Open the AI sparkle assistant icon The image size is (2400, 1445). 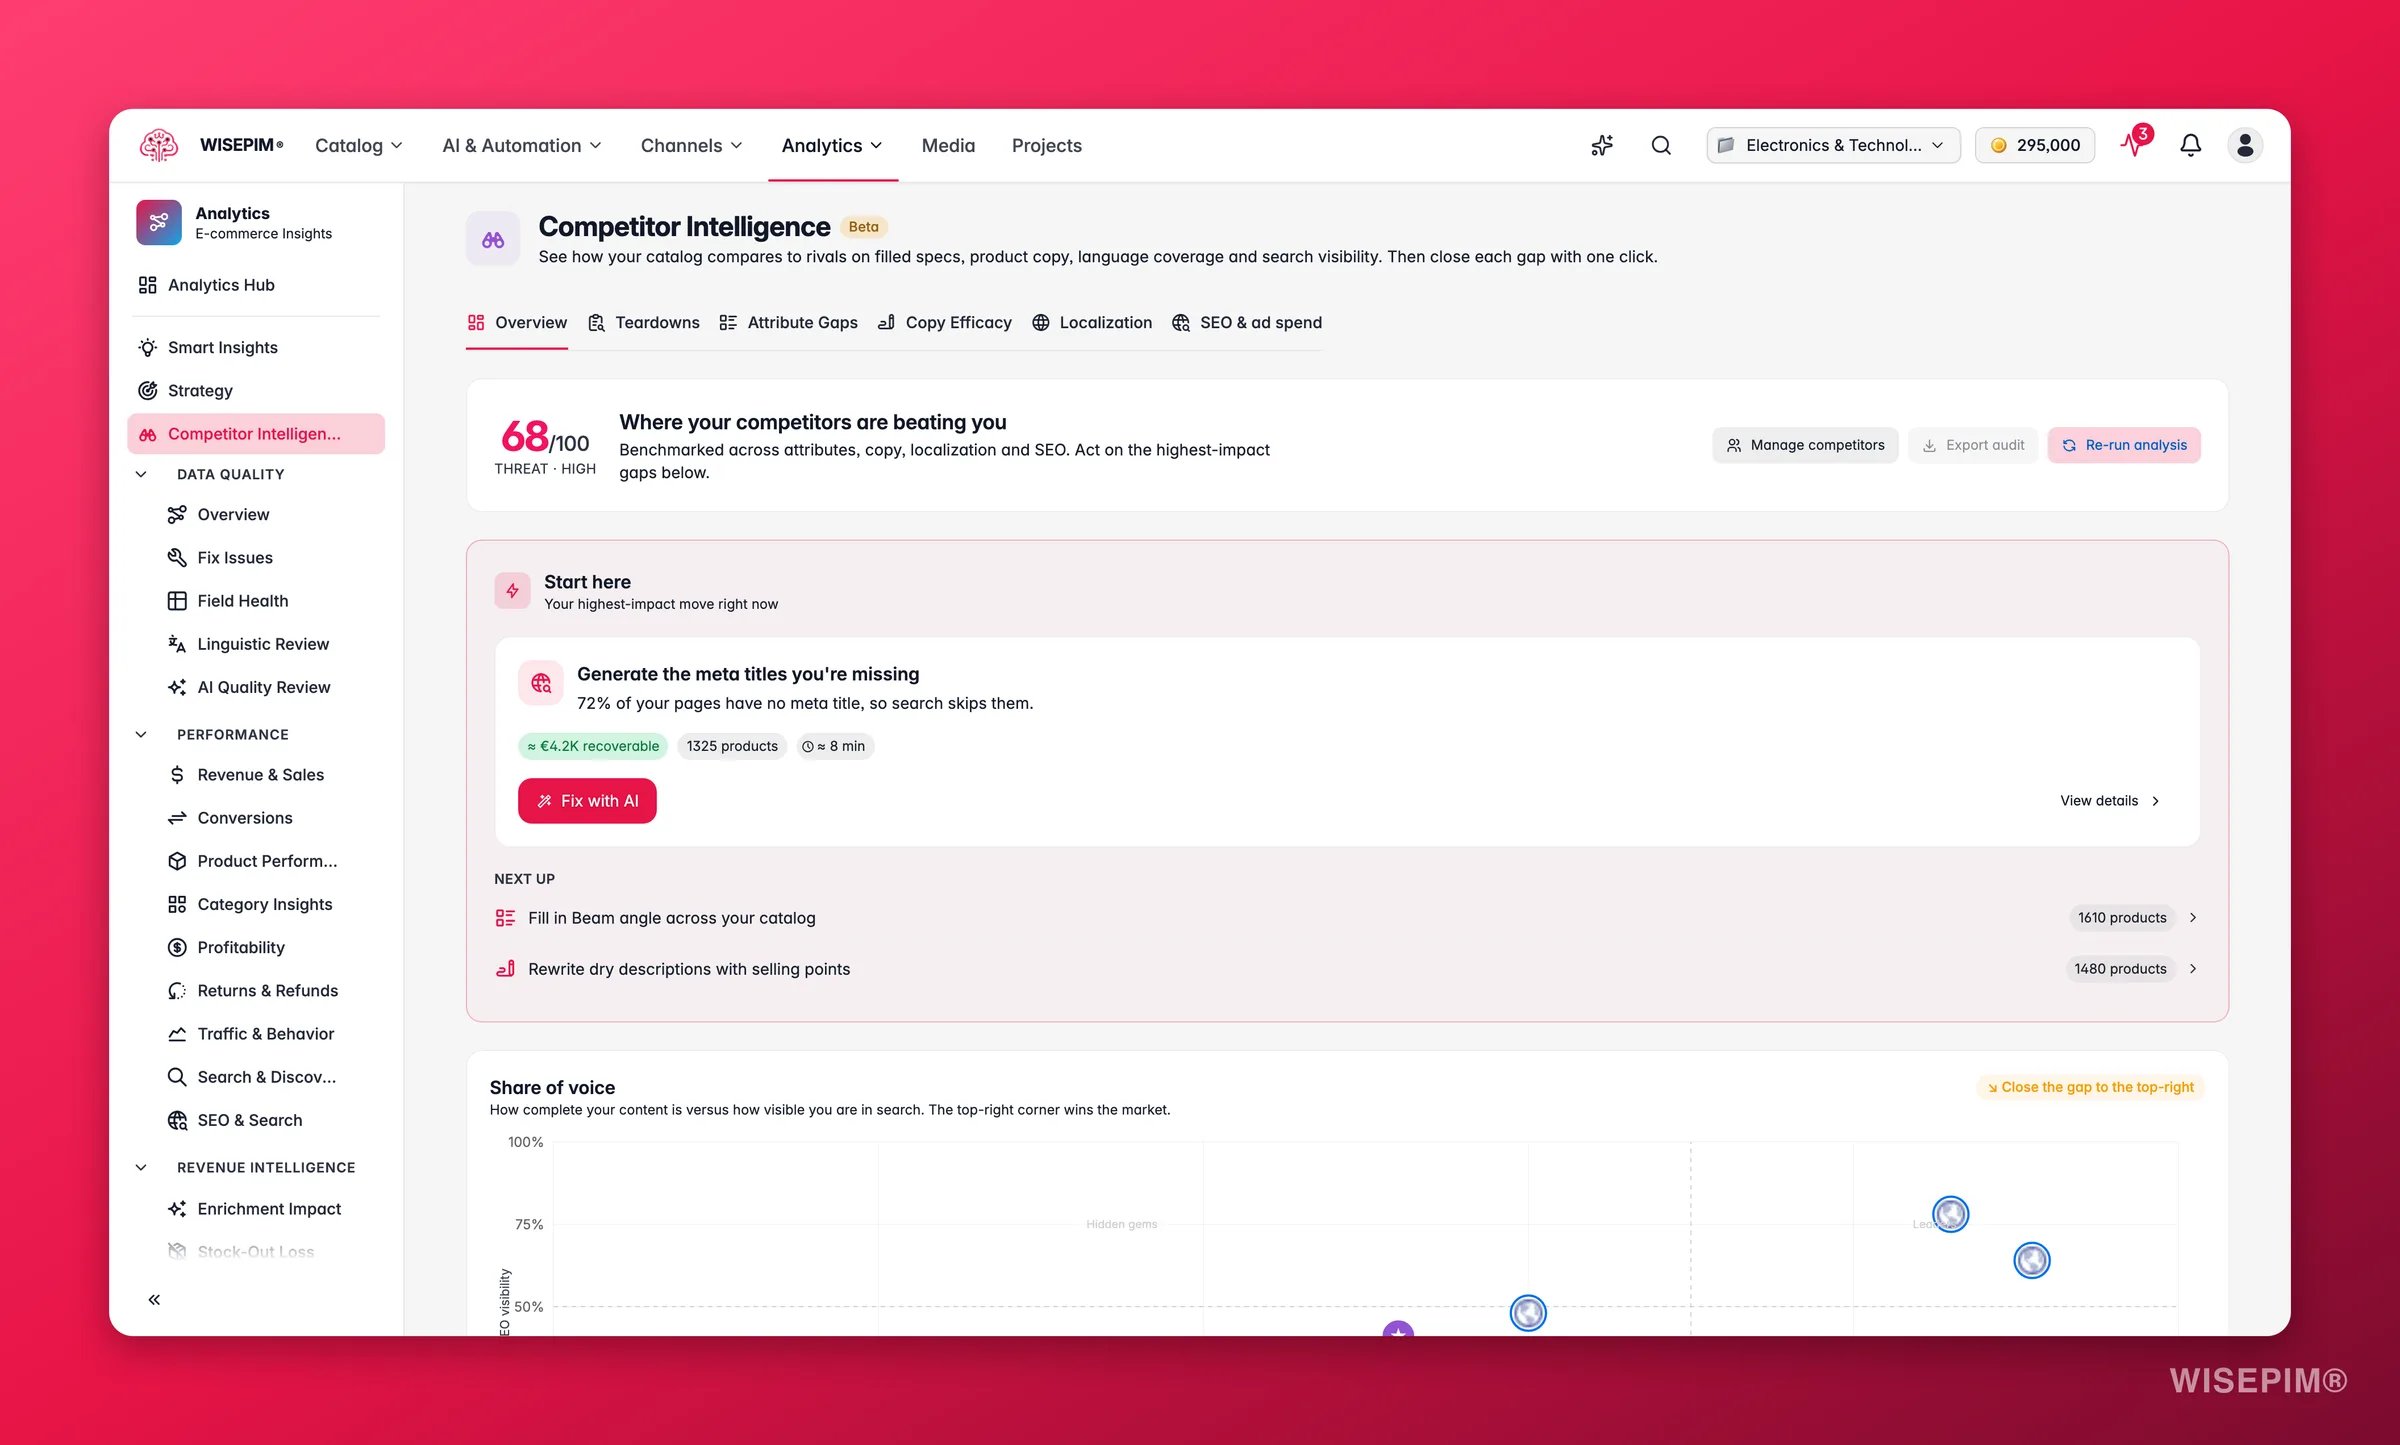click(1602, 145)
